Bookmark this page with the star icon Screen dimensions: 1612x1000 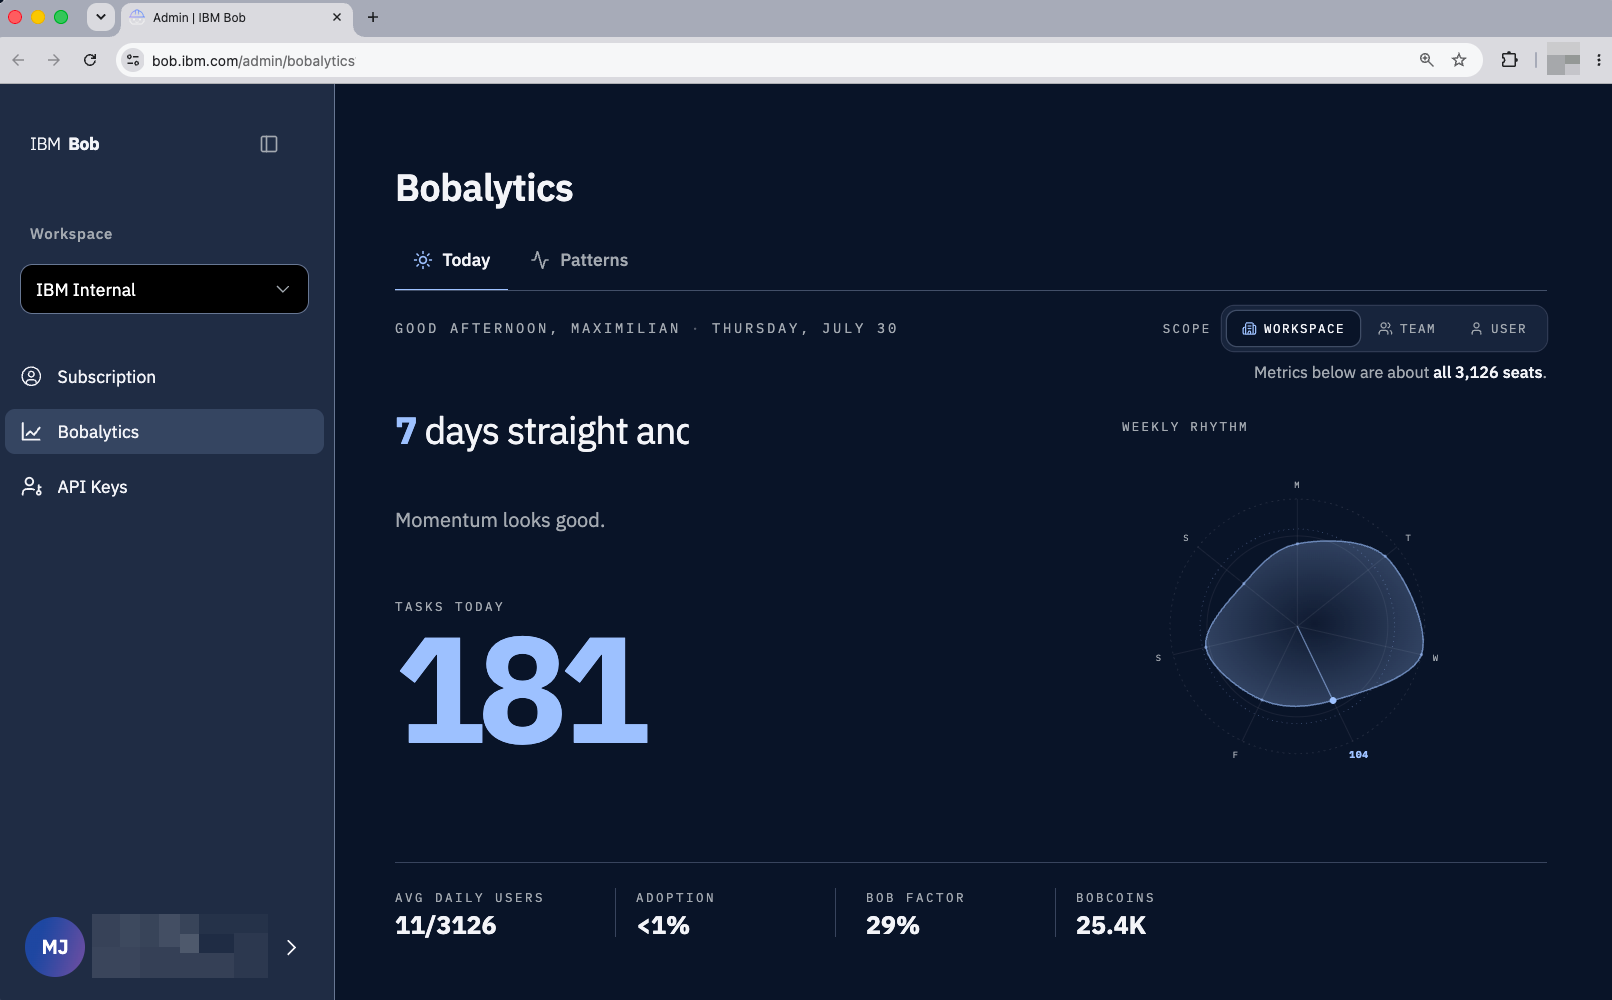1459,60
